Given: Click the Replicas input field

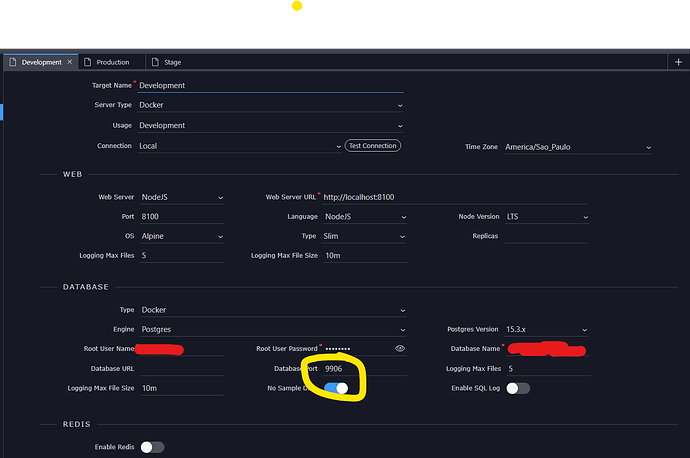Looking at the screenshot, I should click(546, 236).
